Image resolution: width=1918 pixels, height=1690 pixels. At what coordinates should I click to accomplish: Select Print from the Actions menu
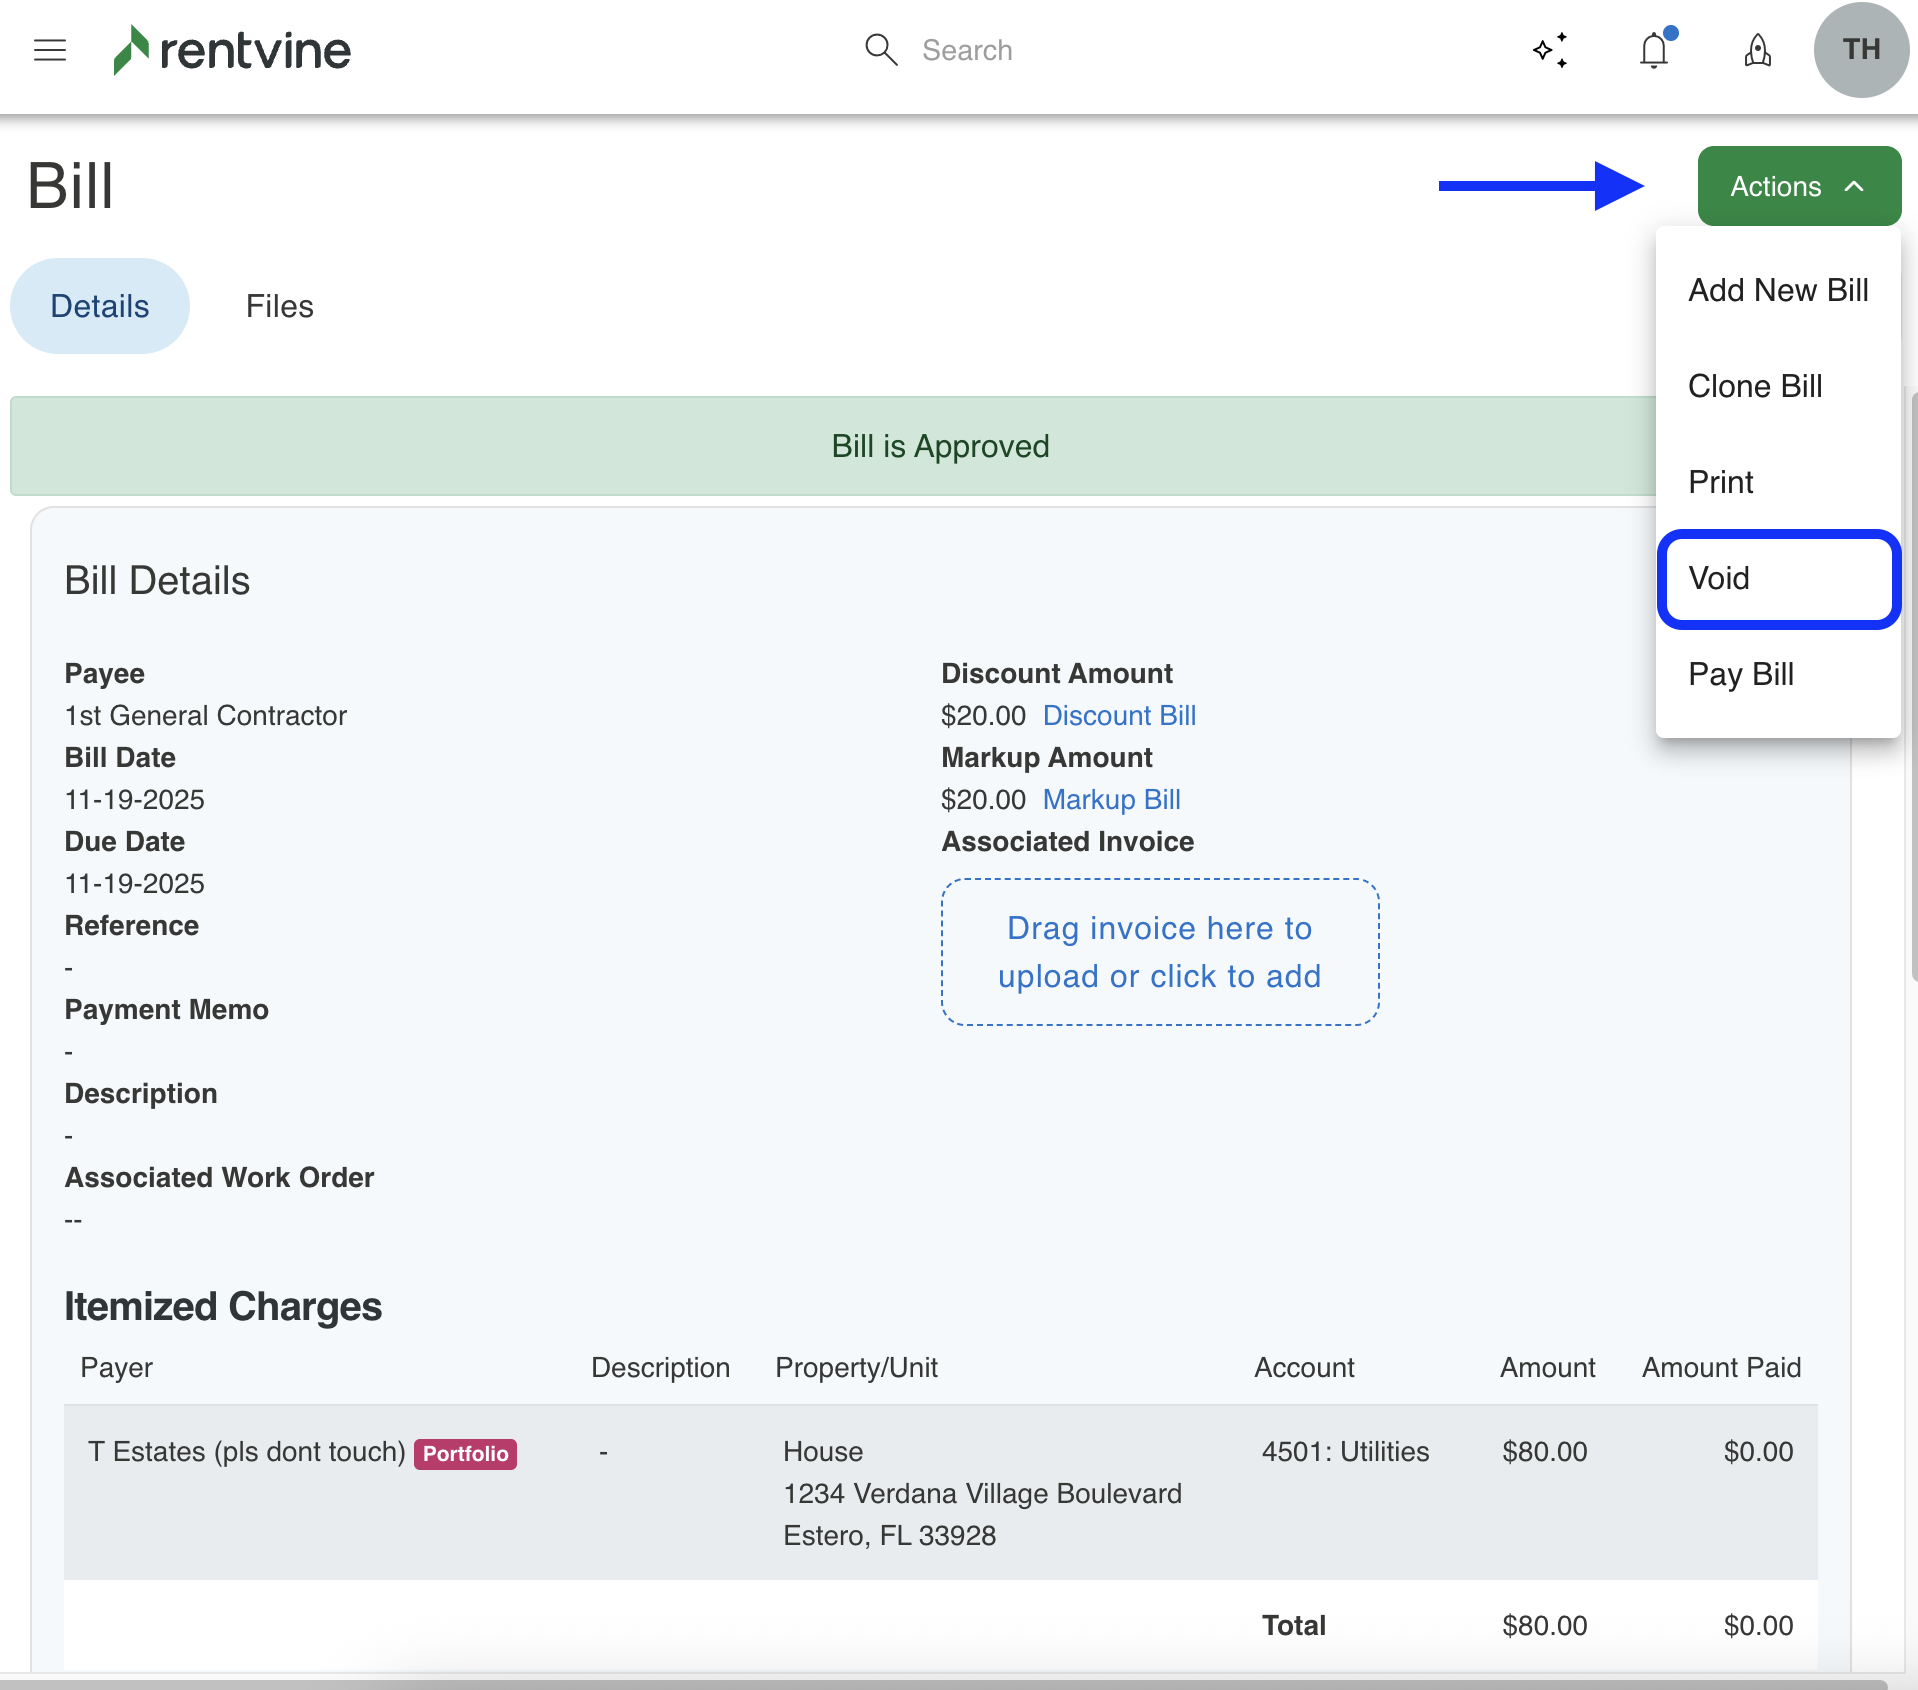1720,483
